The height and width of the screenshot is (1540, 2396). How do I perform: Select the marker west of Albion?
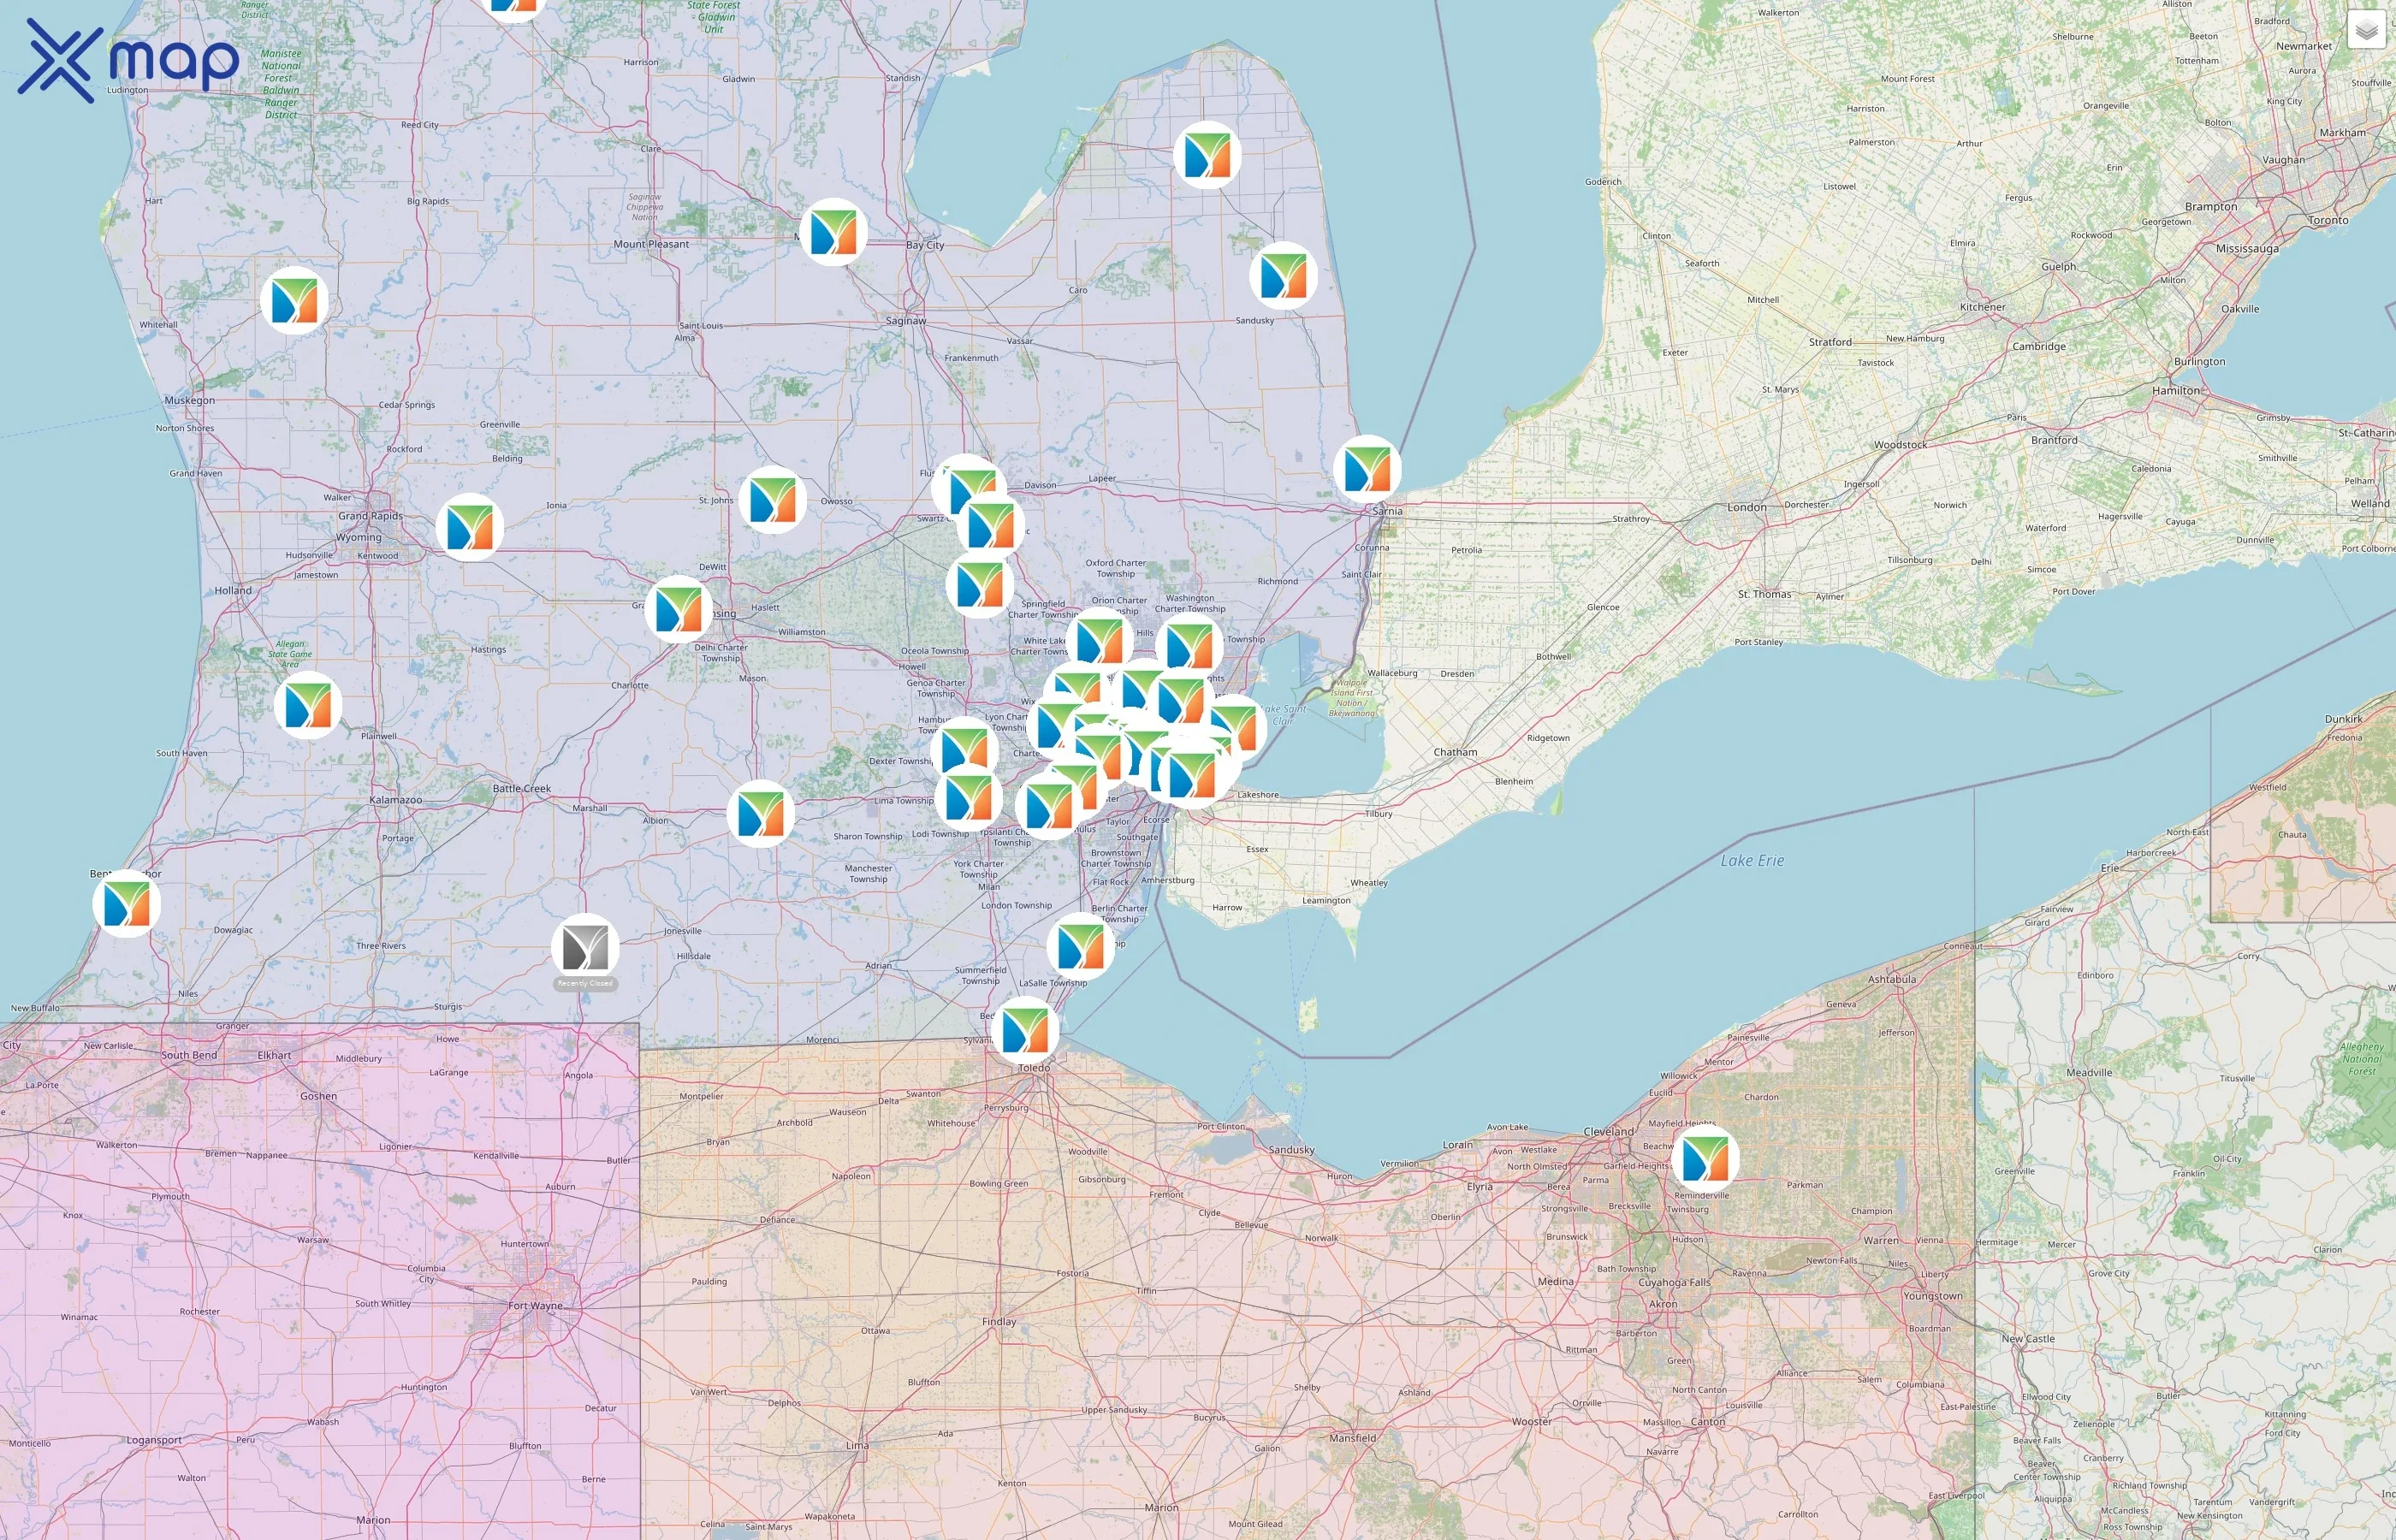point(761,814)
